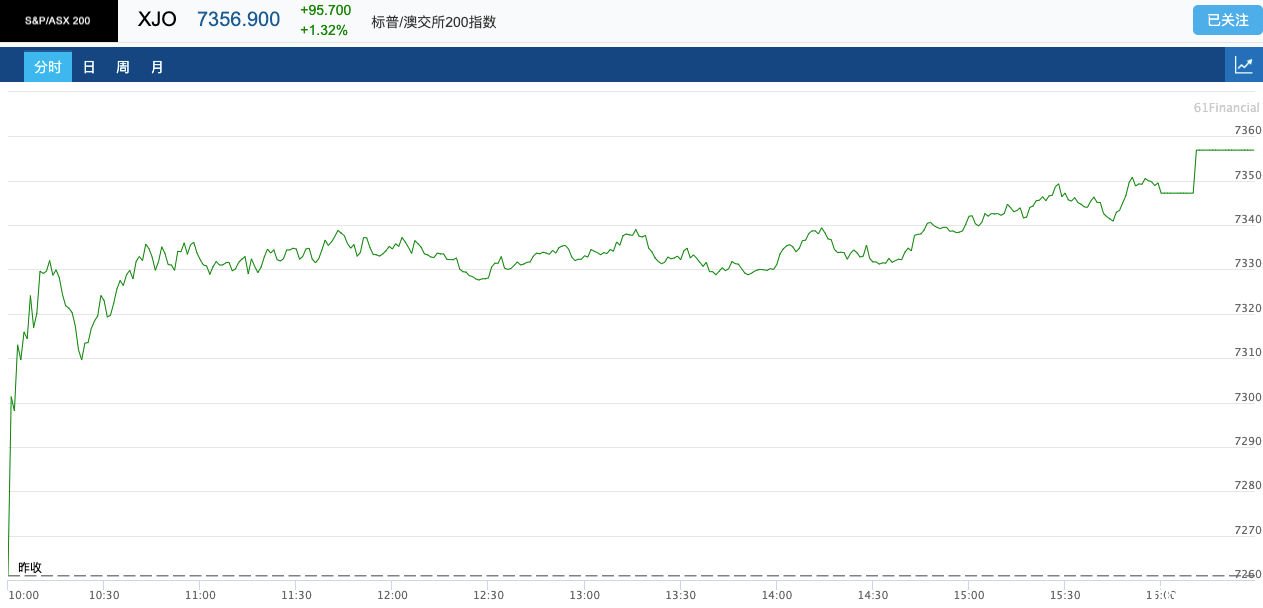Click the 7360 price axis label

point(1248,130)
